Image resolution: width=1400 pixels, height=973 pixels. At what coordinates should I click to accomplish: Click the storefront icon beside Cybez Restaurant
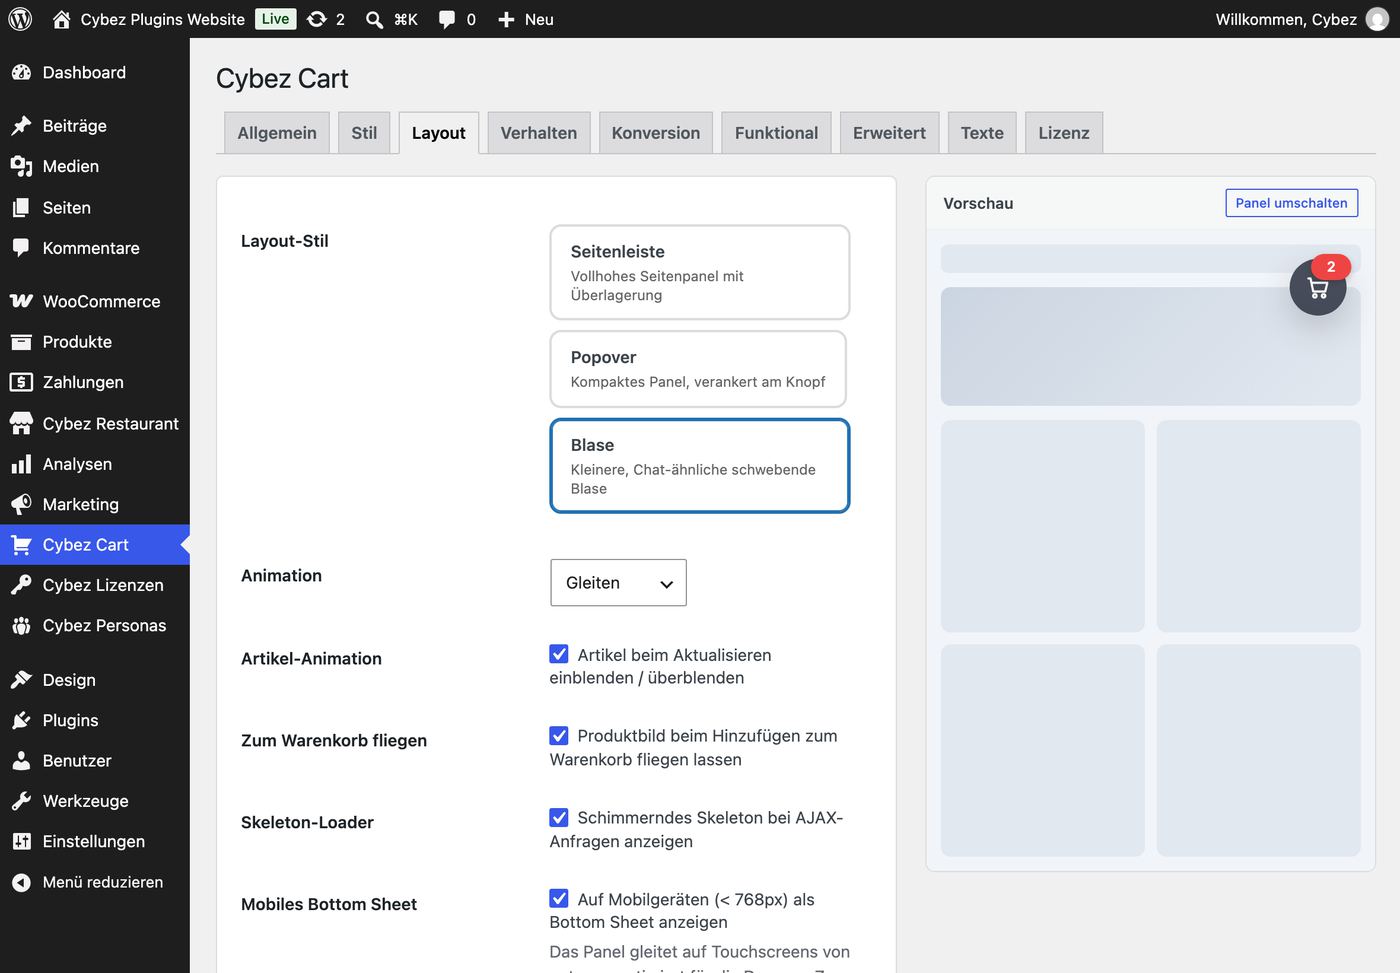(21, 423)
